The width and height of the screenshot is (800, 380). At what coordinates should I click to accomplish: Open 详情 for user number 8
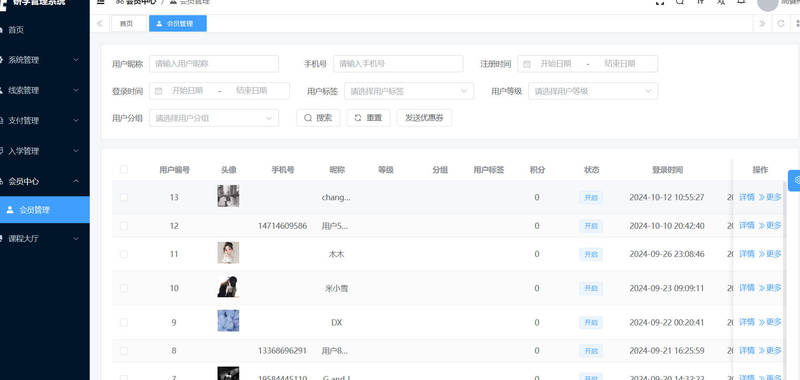tap(747, 350)
